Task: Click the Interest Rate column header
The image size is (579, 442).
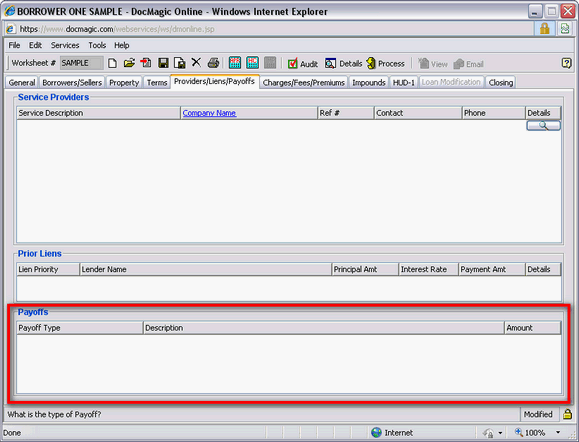Action: click(x=429, y=270)
